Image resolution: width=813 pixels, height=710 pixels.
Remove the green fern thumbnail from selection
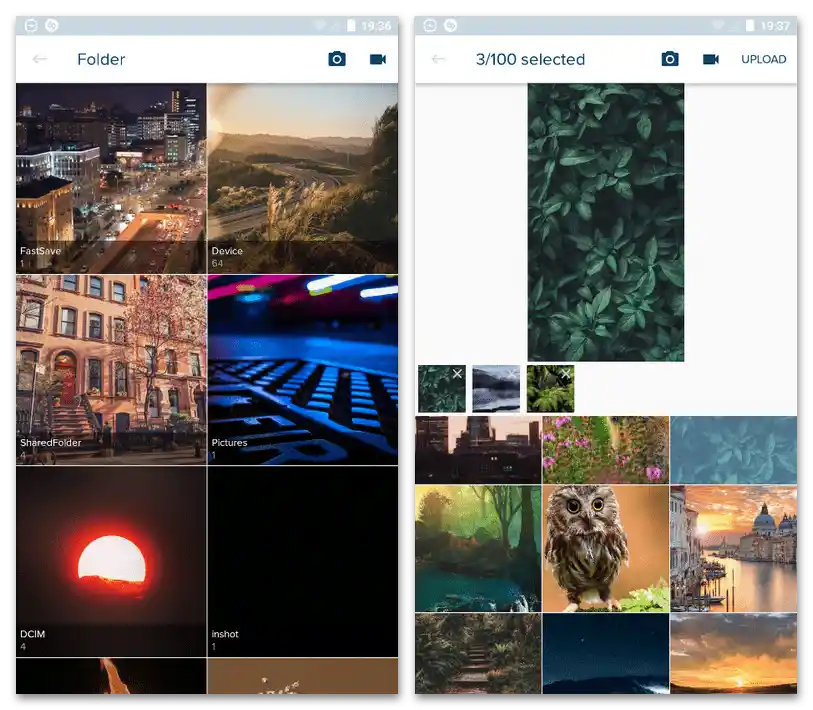pos(566,374)
